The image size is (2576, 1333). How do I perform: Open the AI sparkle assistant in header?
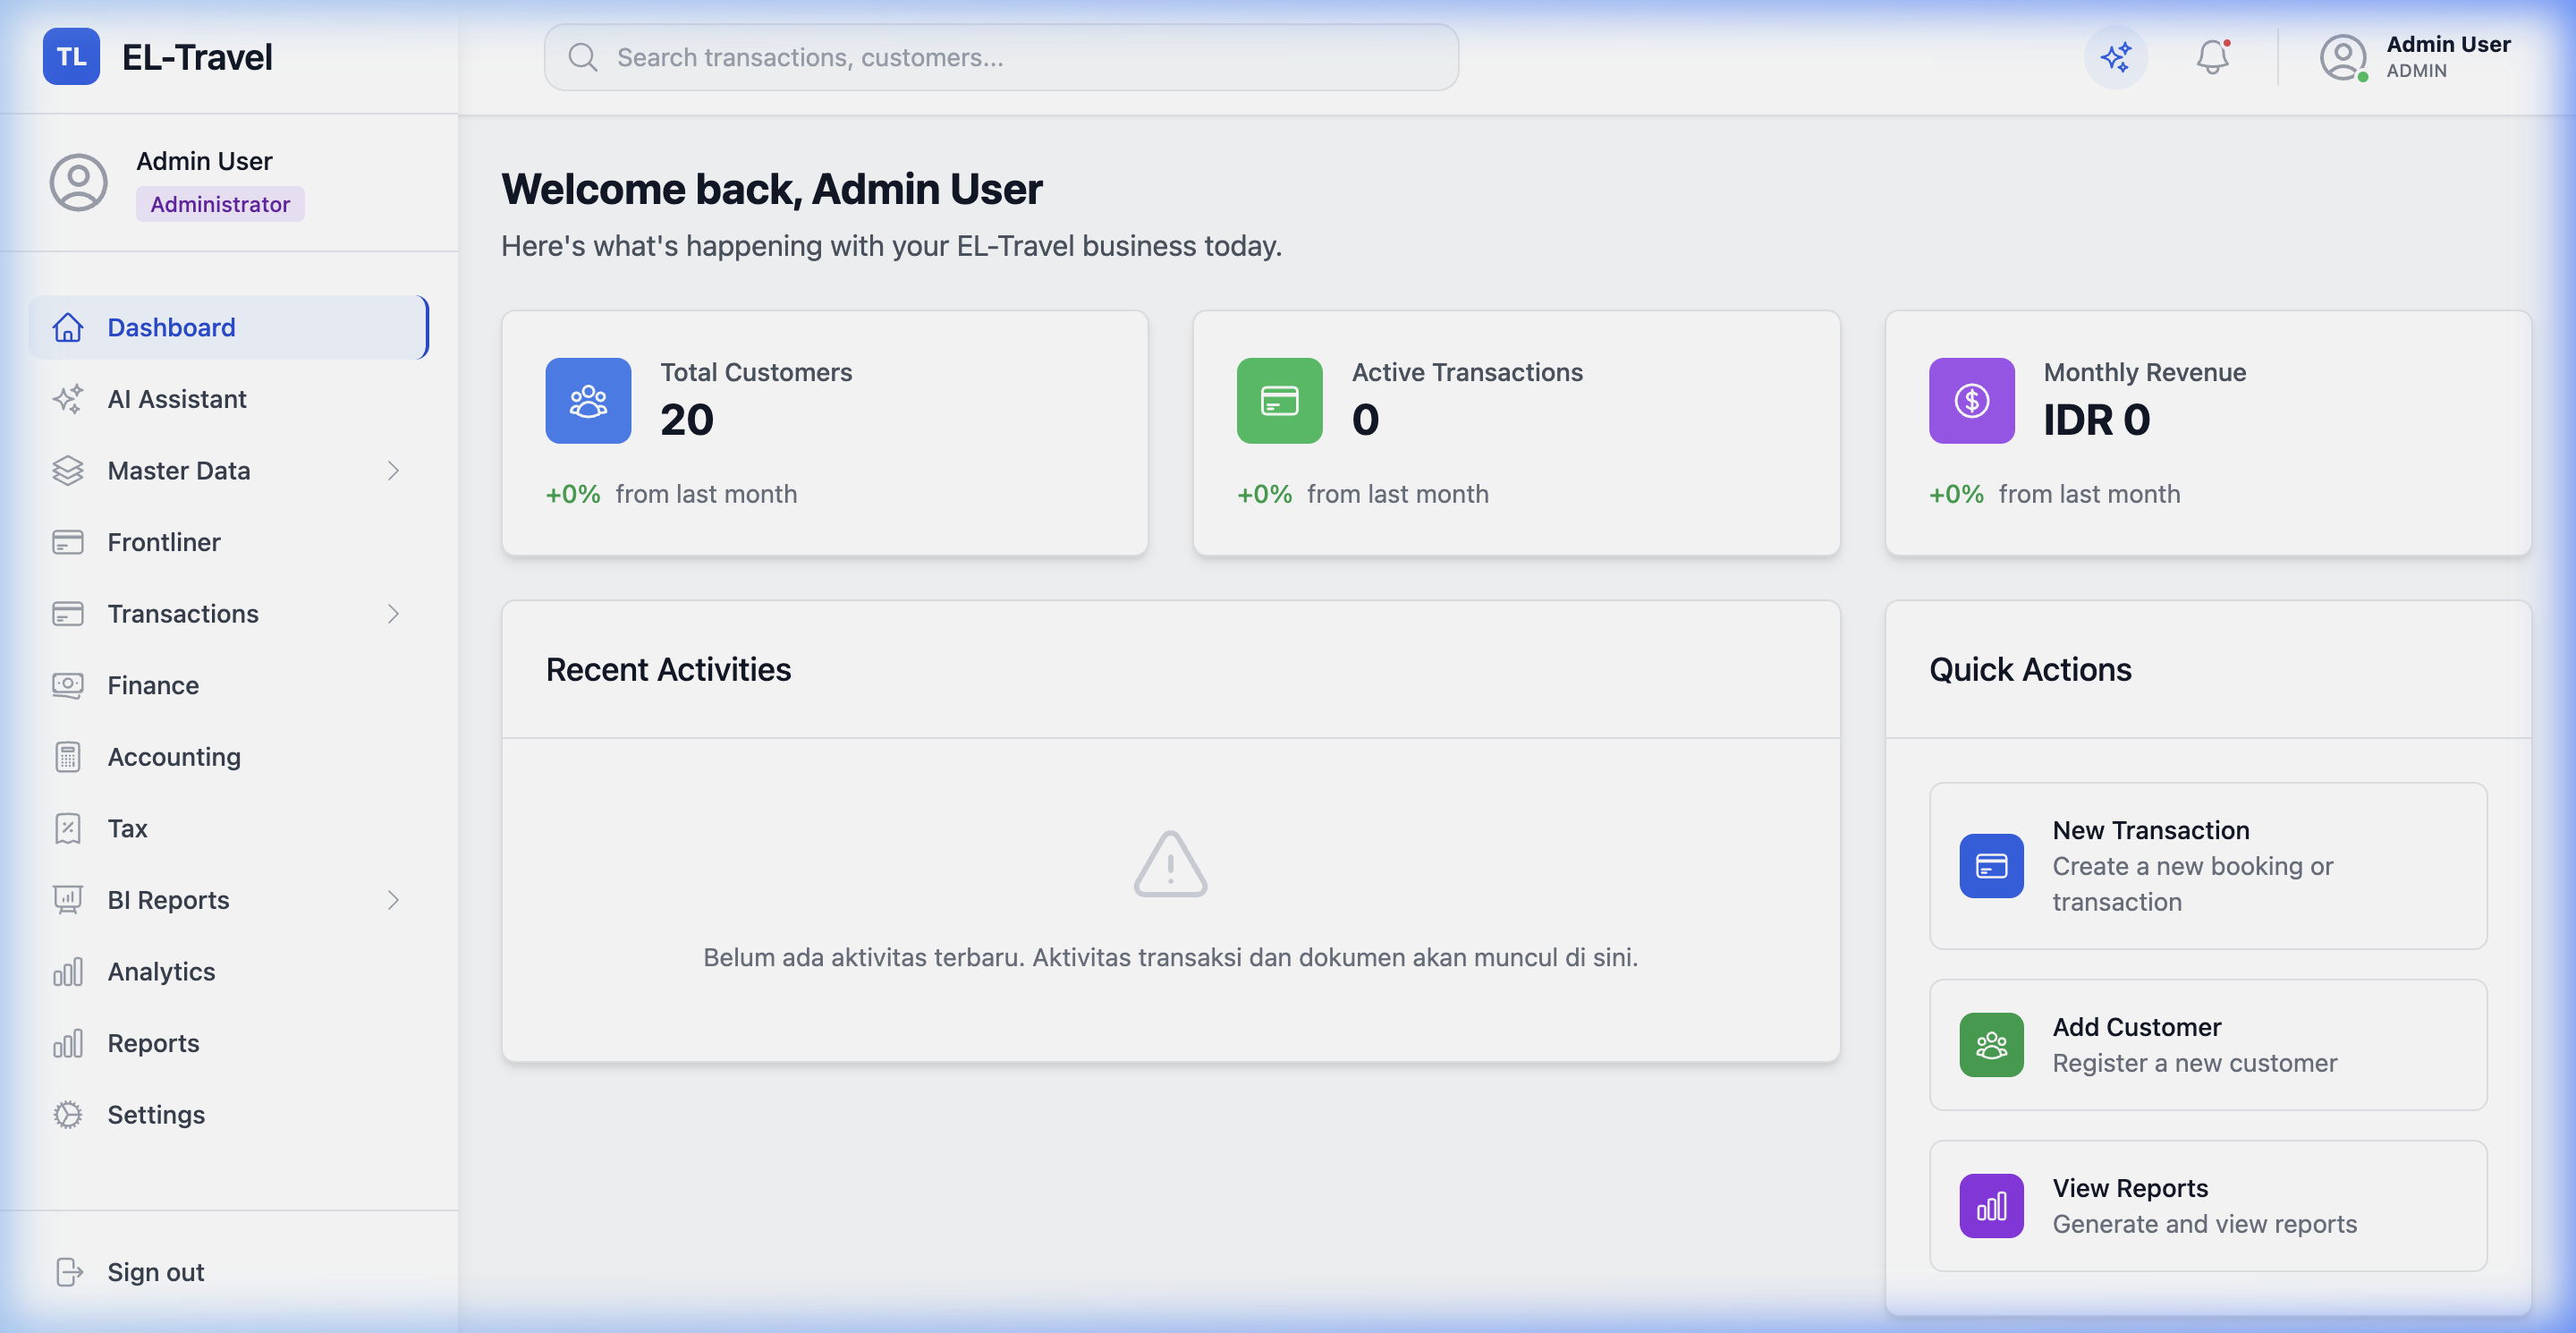[2115, 57]
